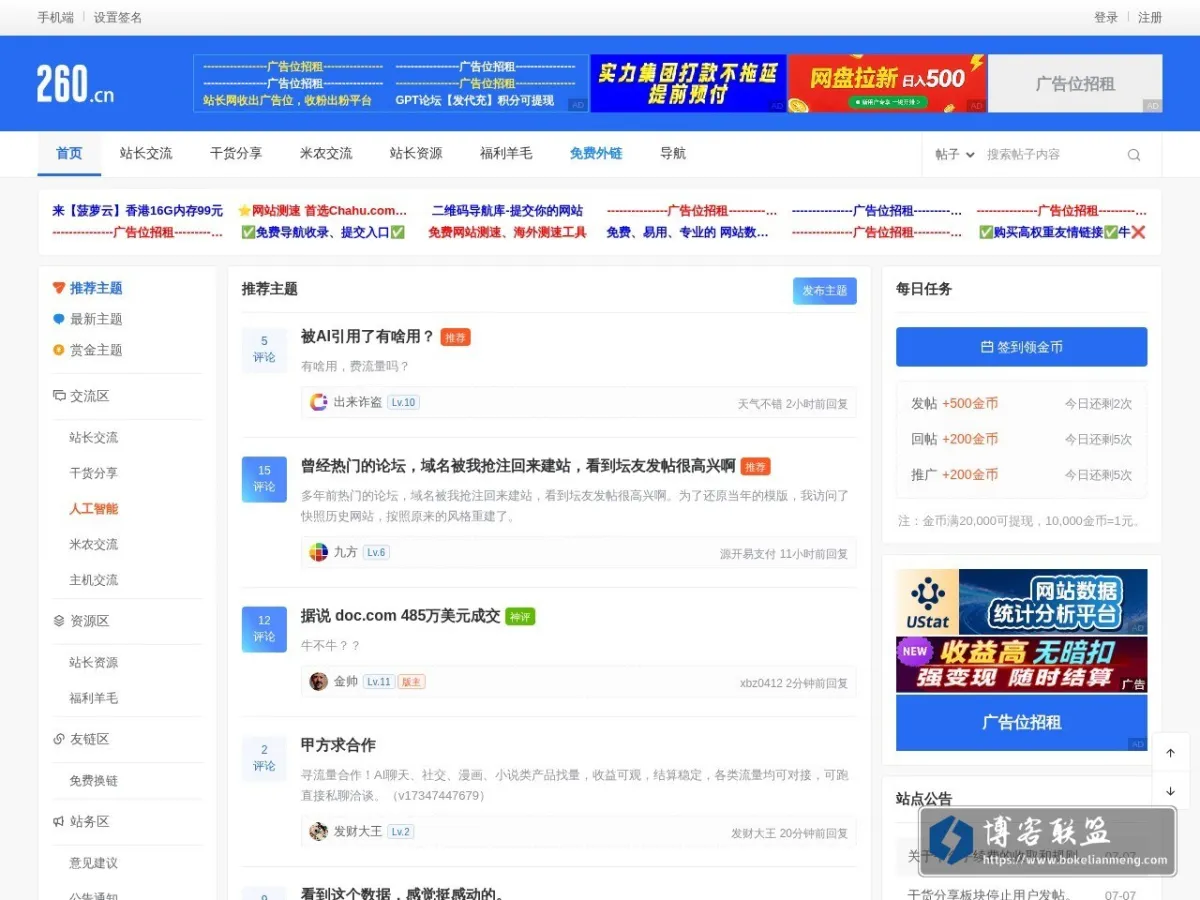Click the 站务区 megaphone icon
The image size is (1200, 900).
[59, 822]
